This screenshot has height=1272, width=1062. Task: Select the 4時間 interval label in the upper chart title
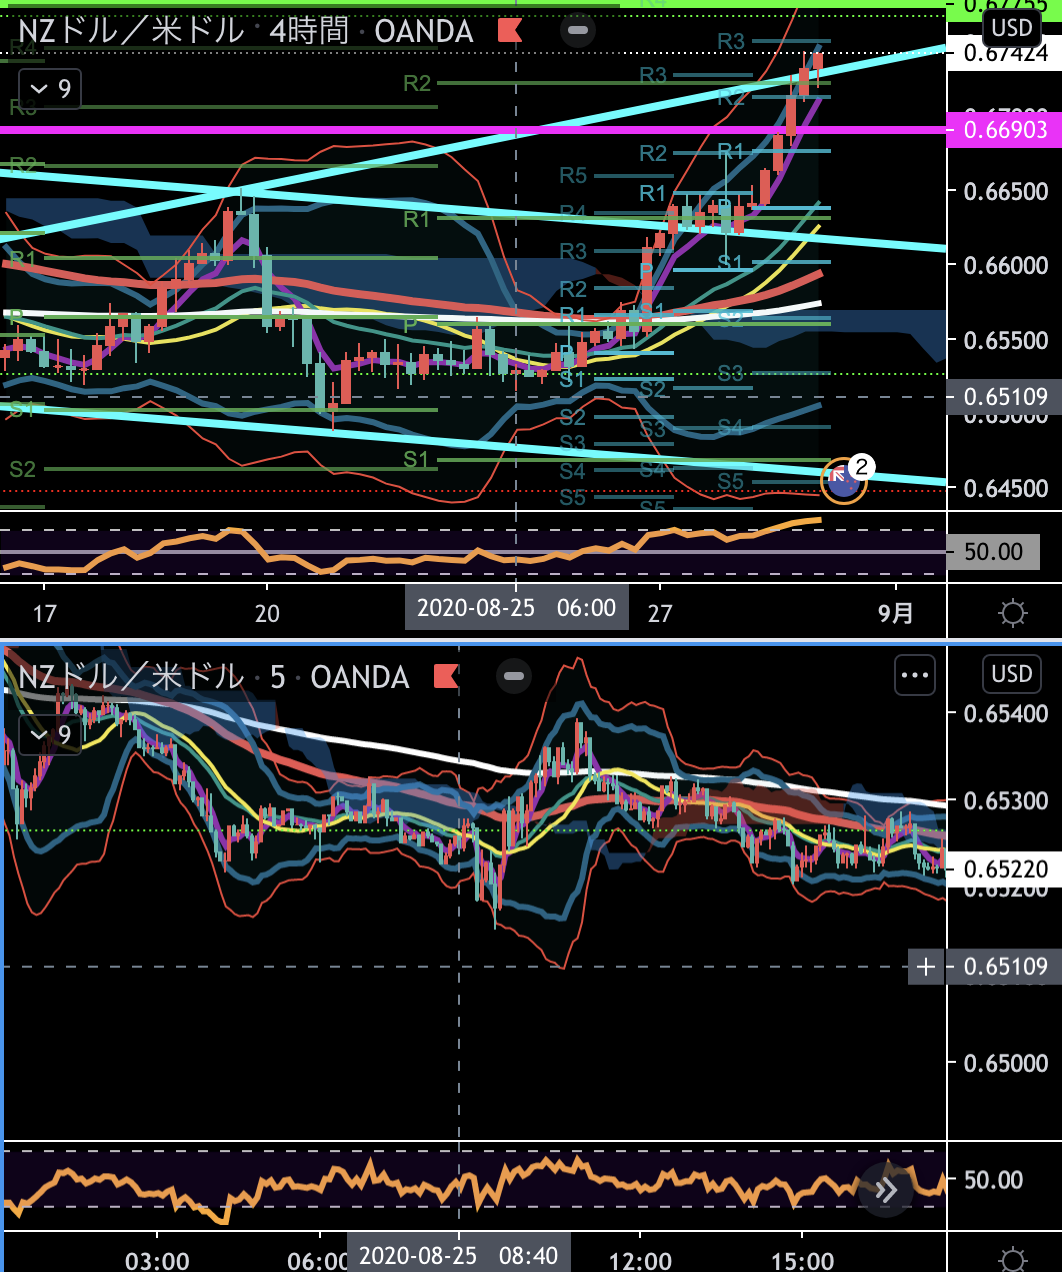309,31
